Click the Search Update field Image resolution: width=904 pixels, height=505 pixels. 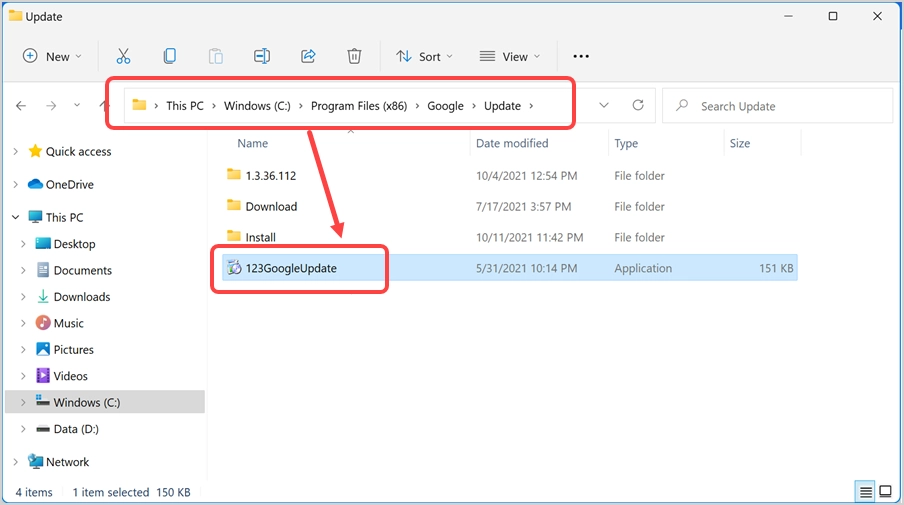tap(777, 105)
